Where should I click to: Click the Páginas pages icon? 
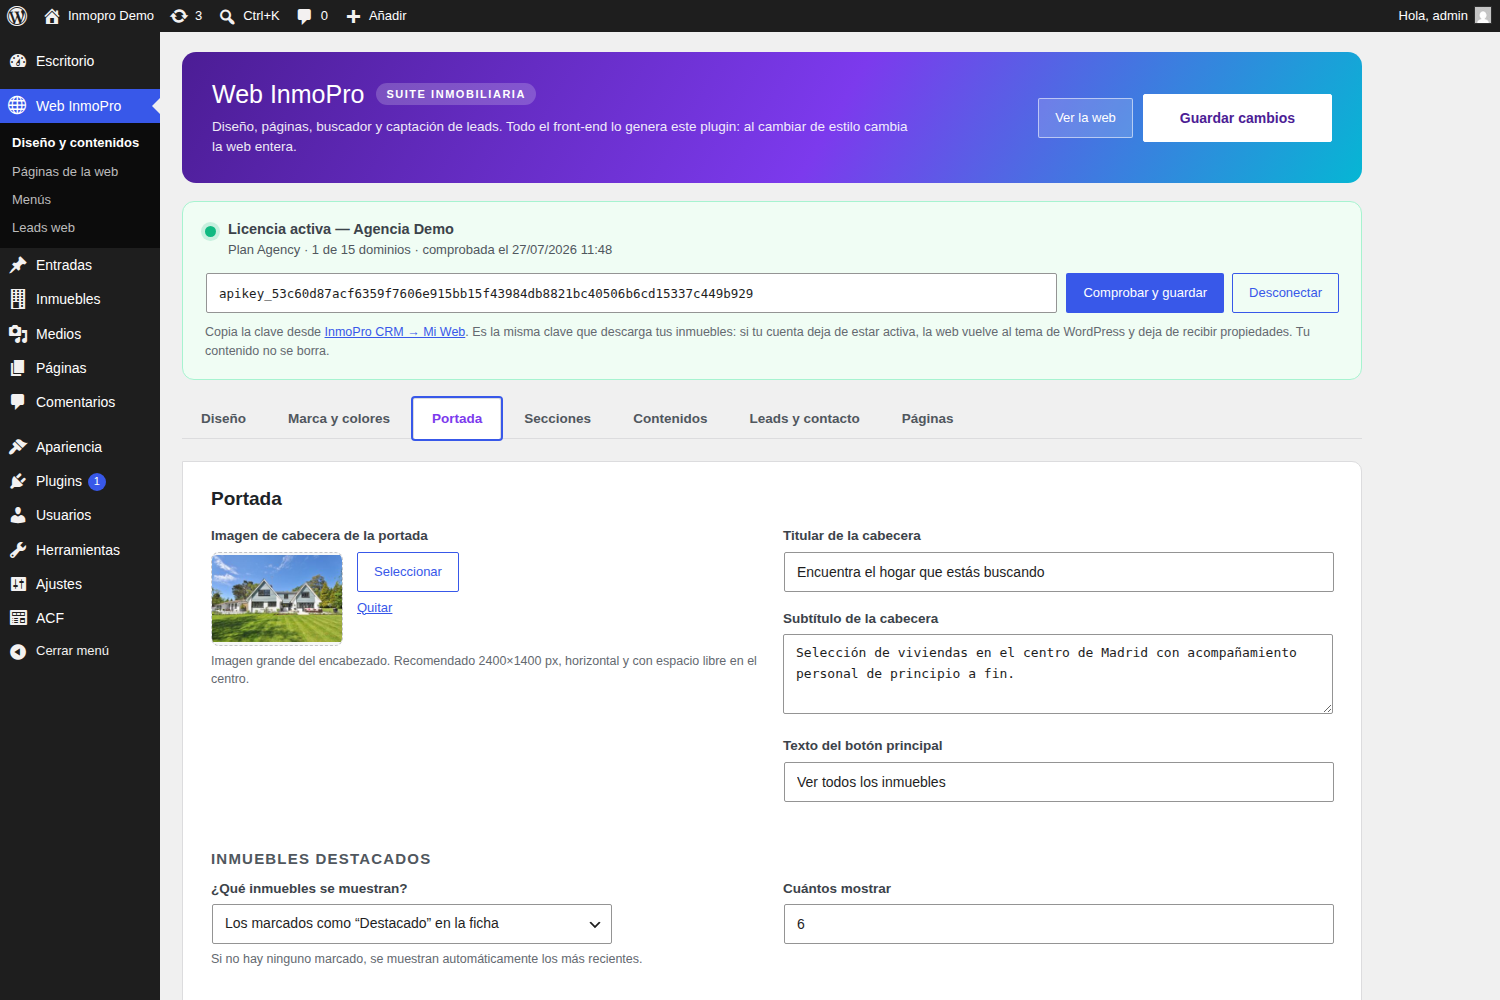coord(18,368)
